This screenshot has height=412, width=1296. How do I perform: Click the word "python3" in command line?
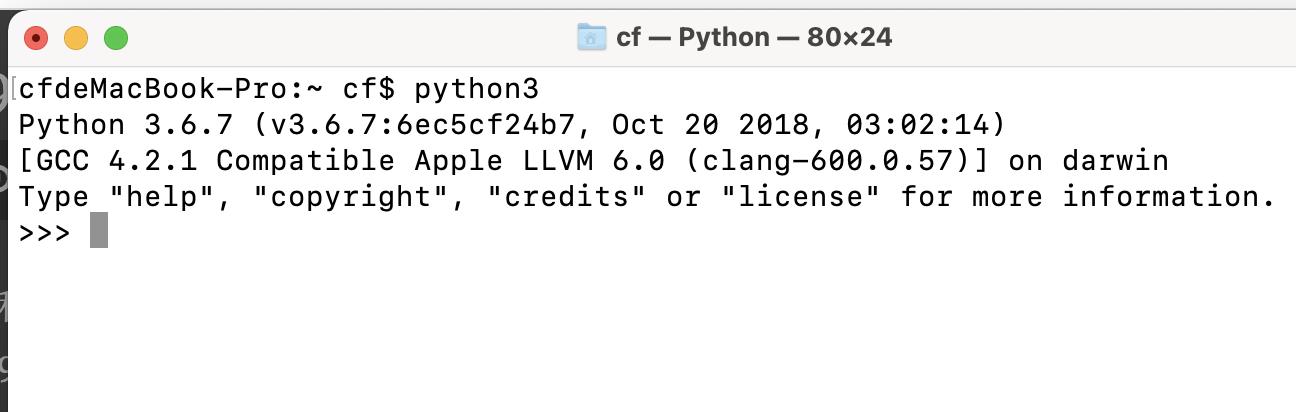click(477, 90)
